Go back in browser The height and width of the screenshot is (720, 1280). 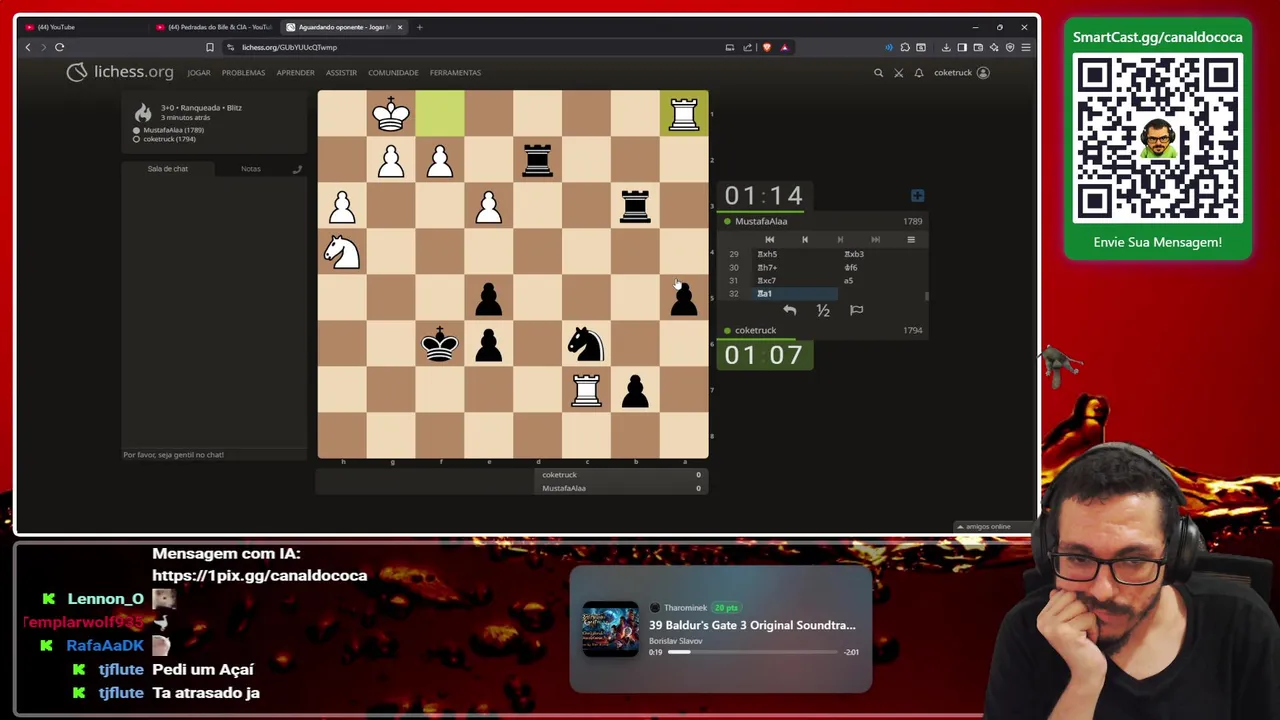[28, 47]
